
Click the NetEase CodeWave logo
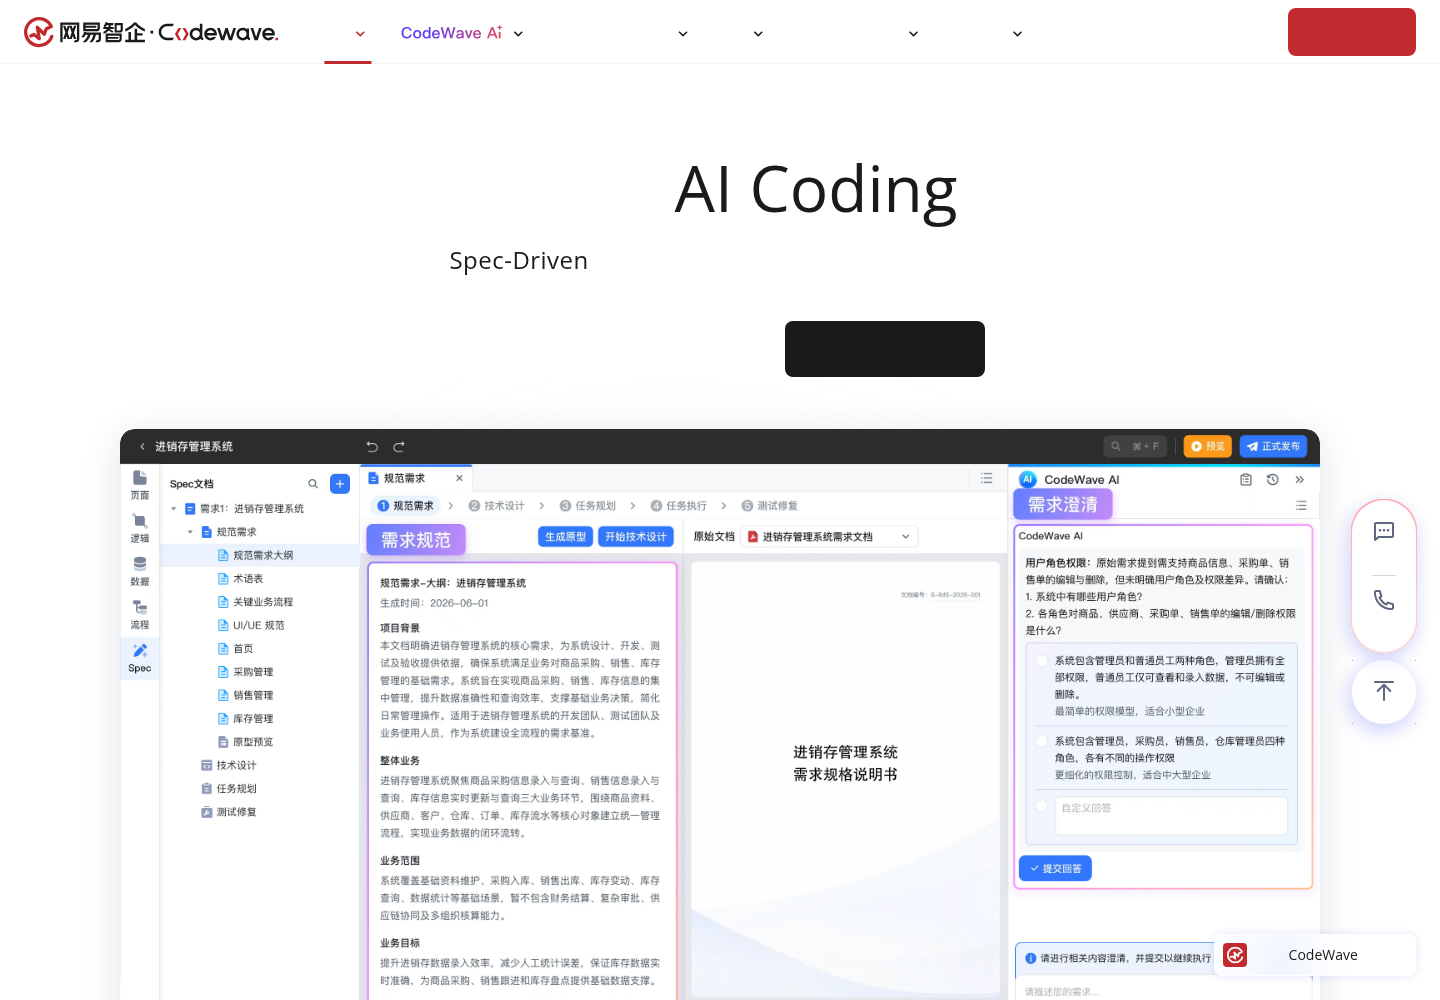click(151, 32)
